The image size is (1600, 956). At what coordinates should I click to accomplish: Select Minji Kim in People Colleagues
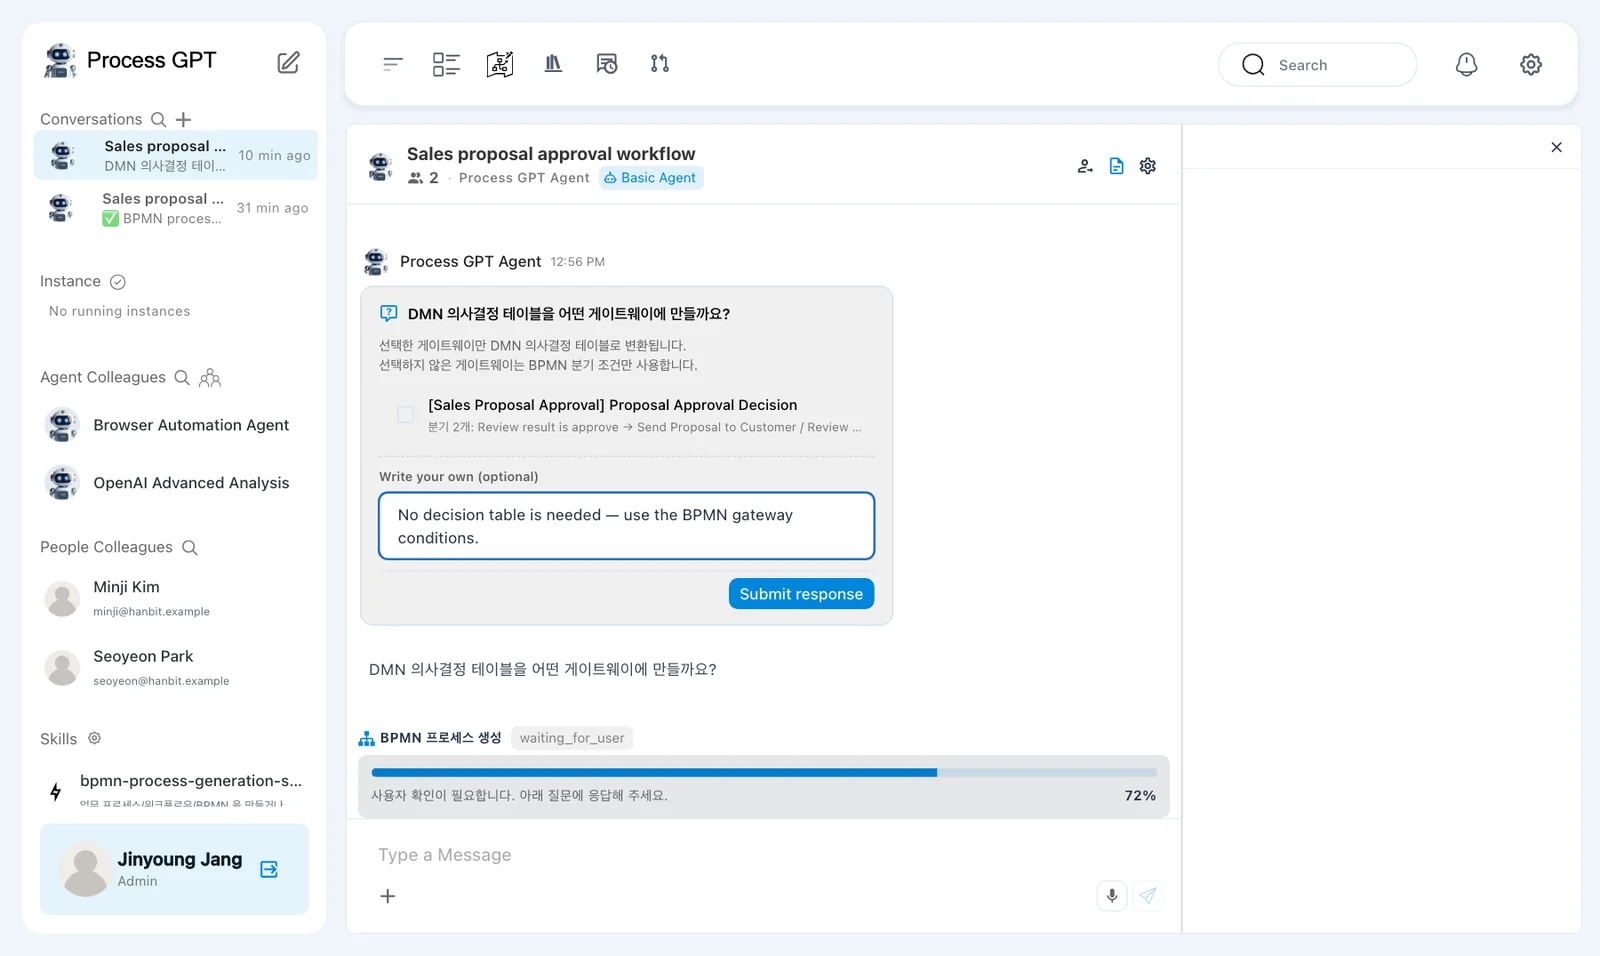[176, 598]
